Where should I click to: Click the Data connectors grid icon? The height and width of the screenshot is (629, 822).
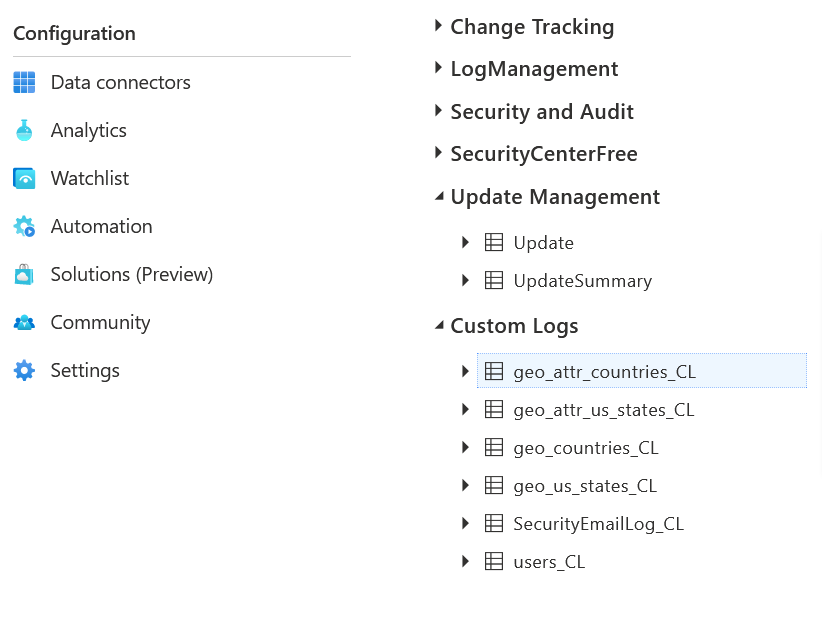click(x=24, y=82)
